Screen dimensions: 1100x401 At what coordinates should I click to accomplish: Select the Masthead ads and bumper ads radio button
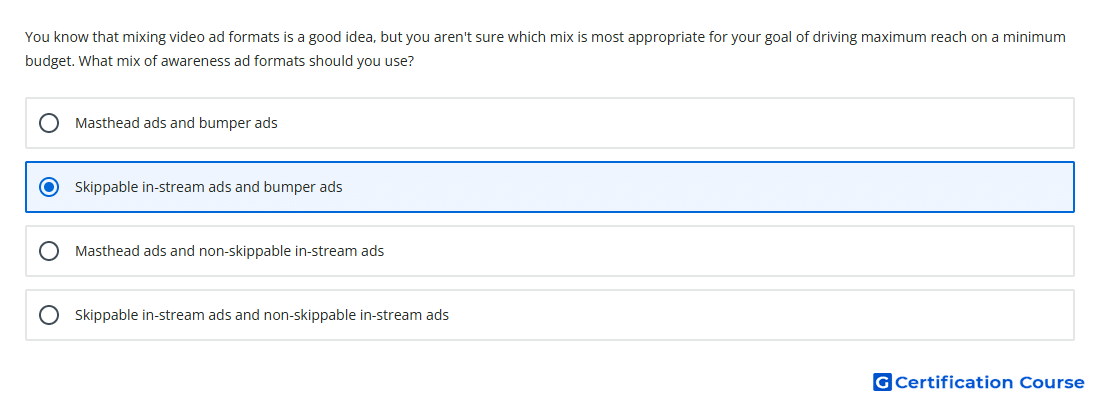pyautogui.click(x=48, y=123)
